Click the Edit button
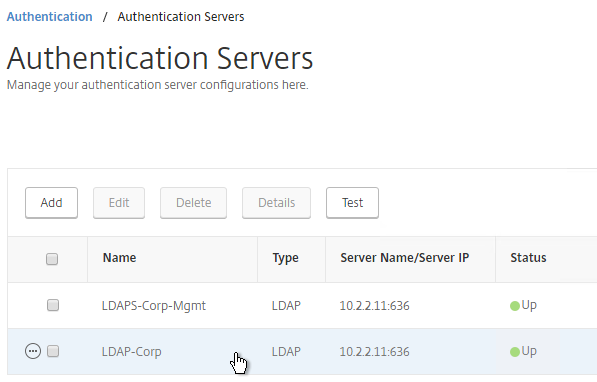Viewport: 597px width, 382px height. 119,203
